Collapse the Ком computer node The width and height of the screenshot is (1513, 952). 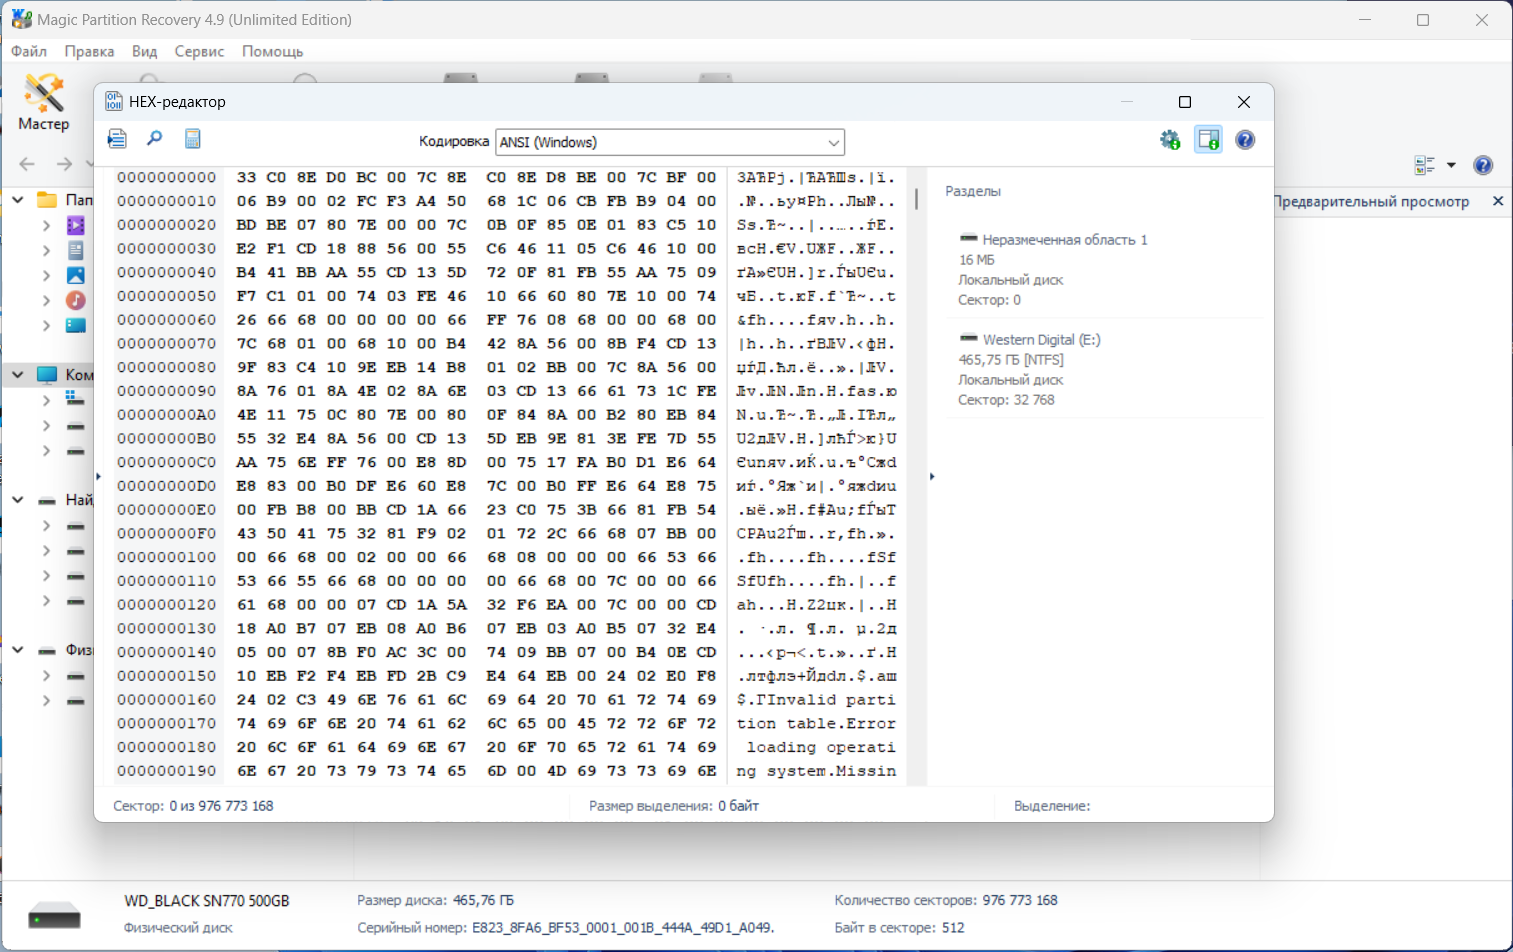pyautogui.click(x=18, y=375)
